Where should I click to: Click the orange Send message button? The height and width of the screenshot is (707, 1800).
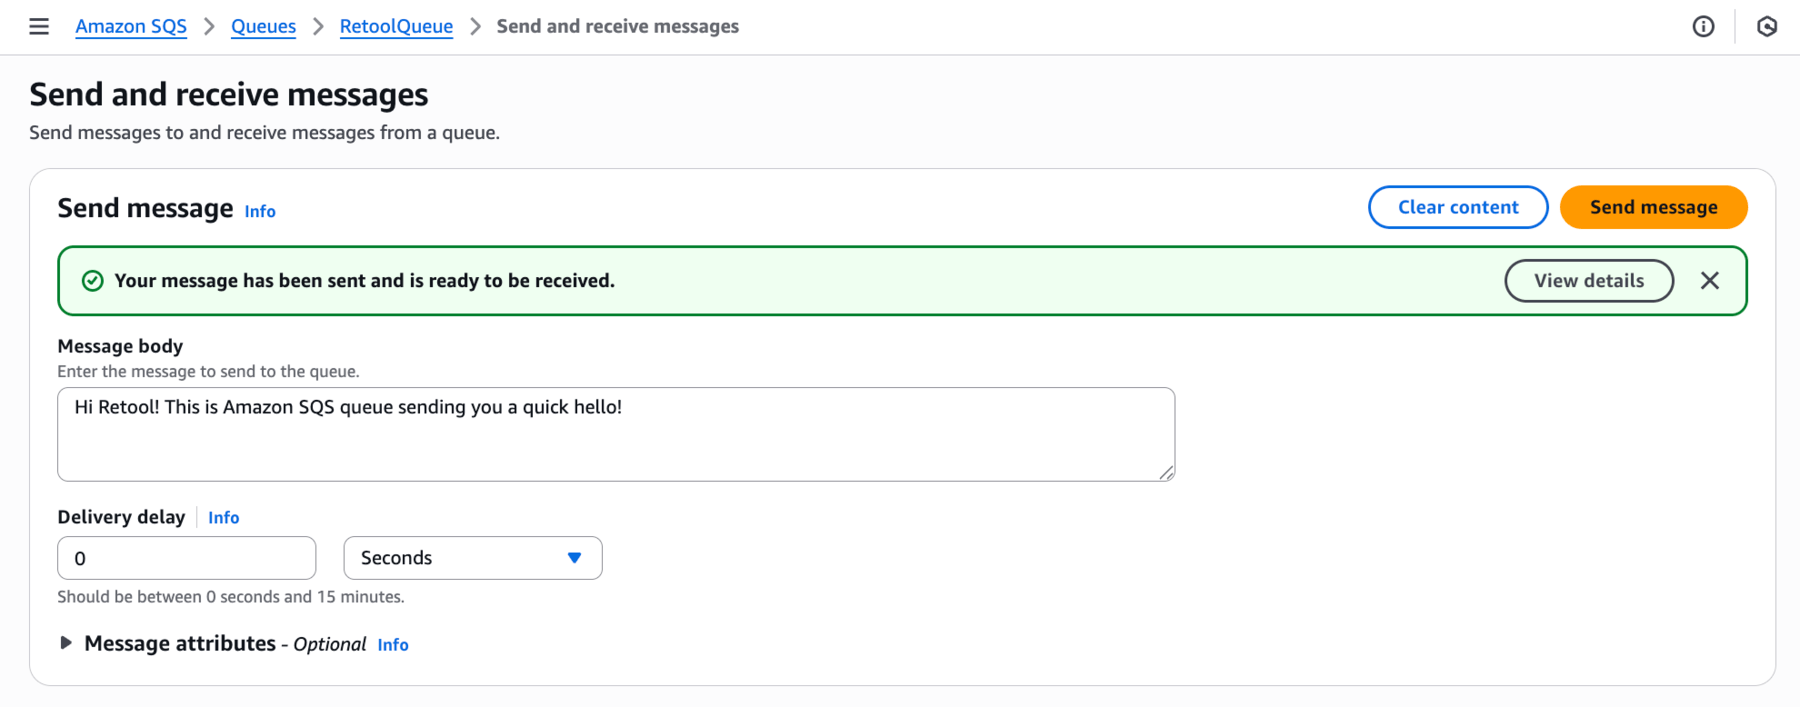[1654, 207]
